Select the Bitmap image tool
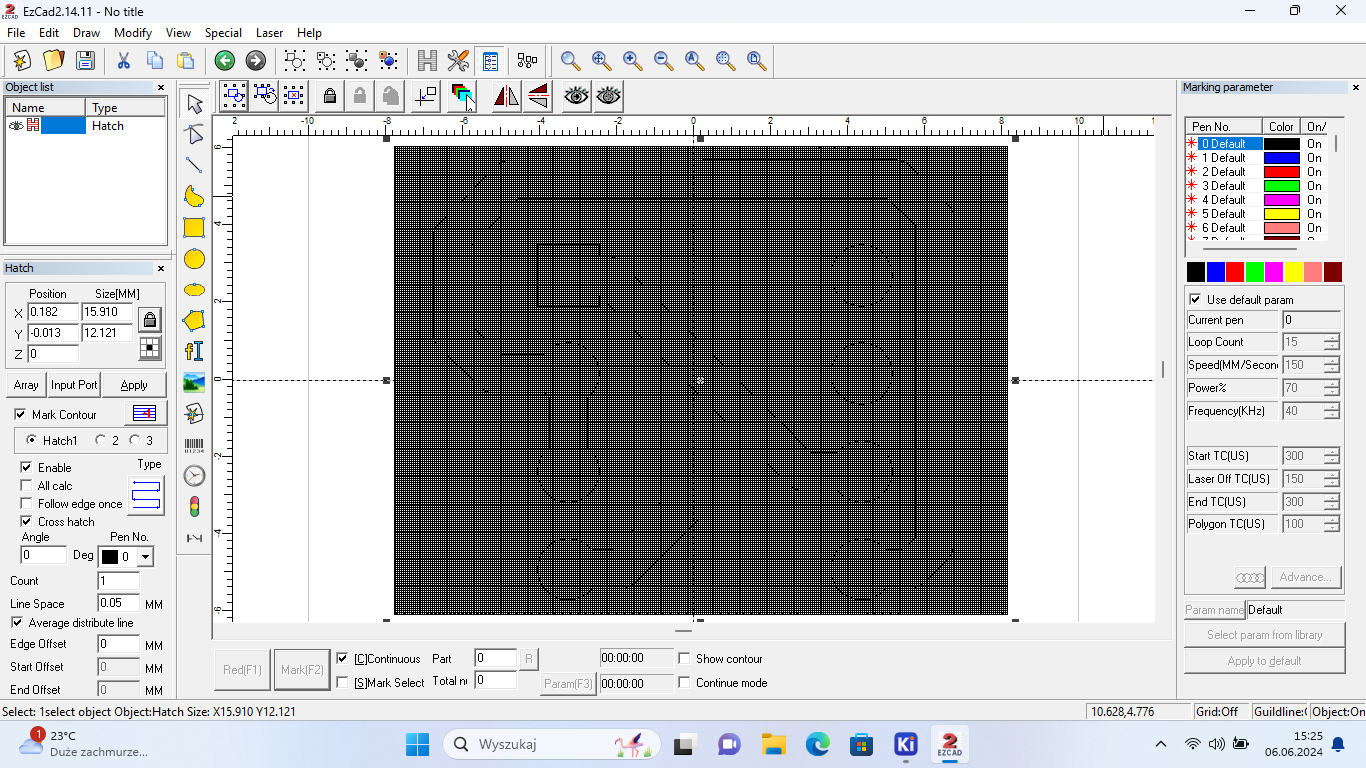 (194, 382)
